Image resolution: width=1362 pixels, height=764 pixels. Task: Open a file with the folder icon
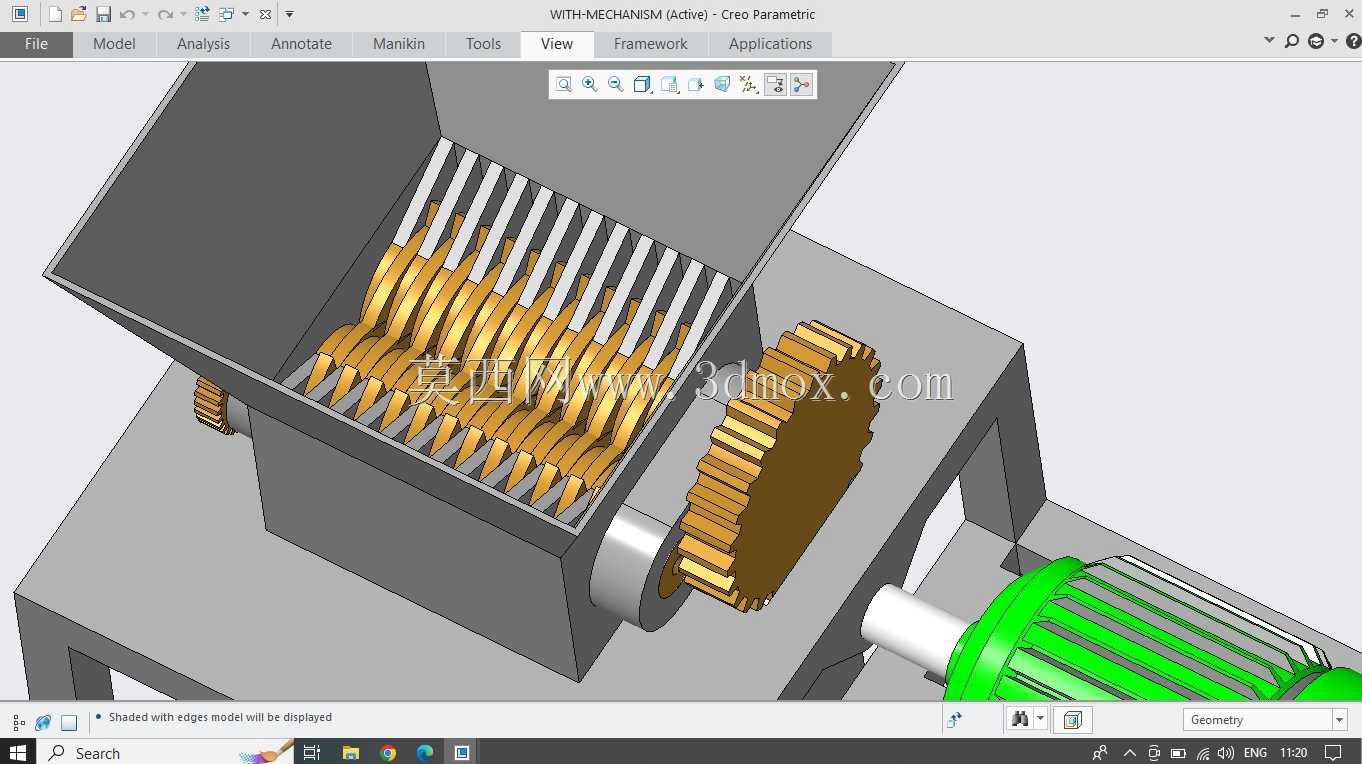click(x=79, y=14)
